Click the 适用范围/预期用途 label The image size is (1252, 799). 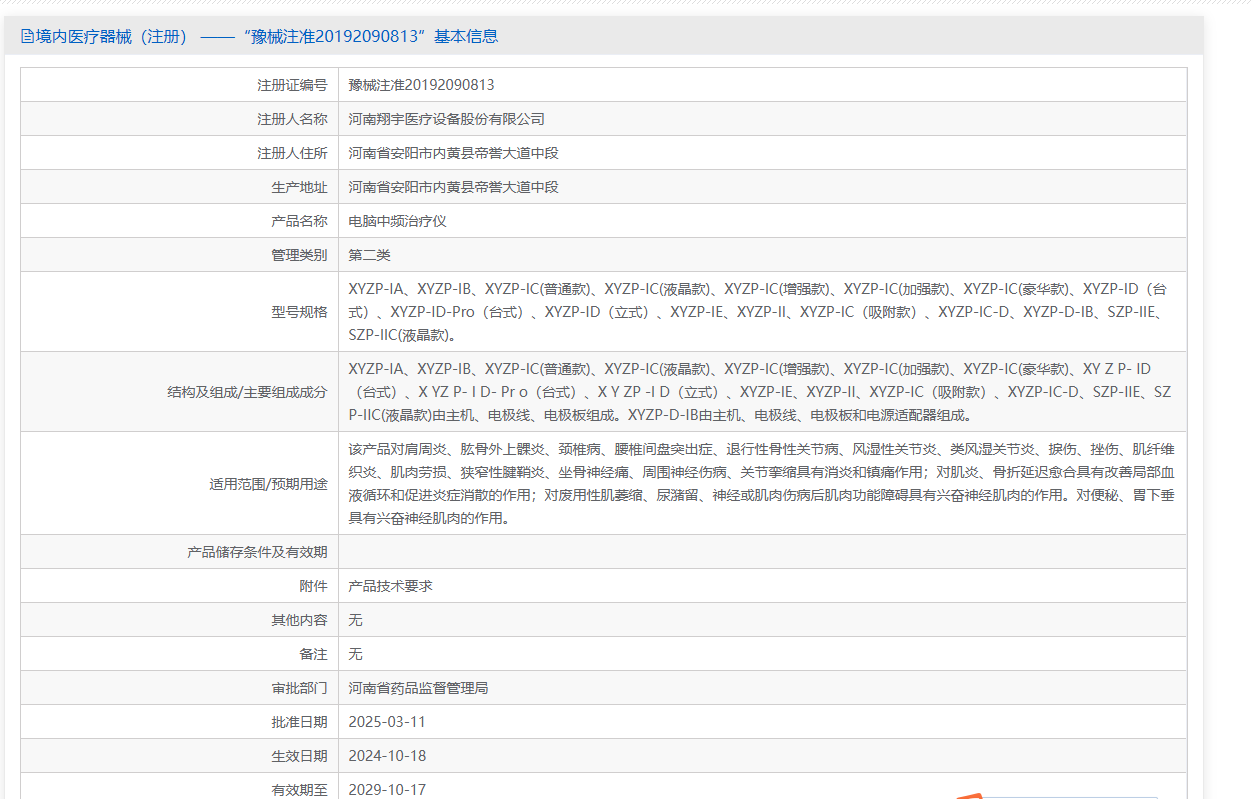268,484
